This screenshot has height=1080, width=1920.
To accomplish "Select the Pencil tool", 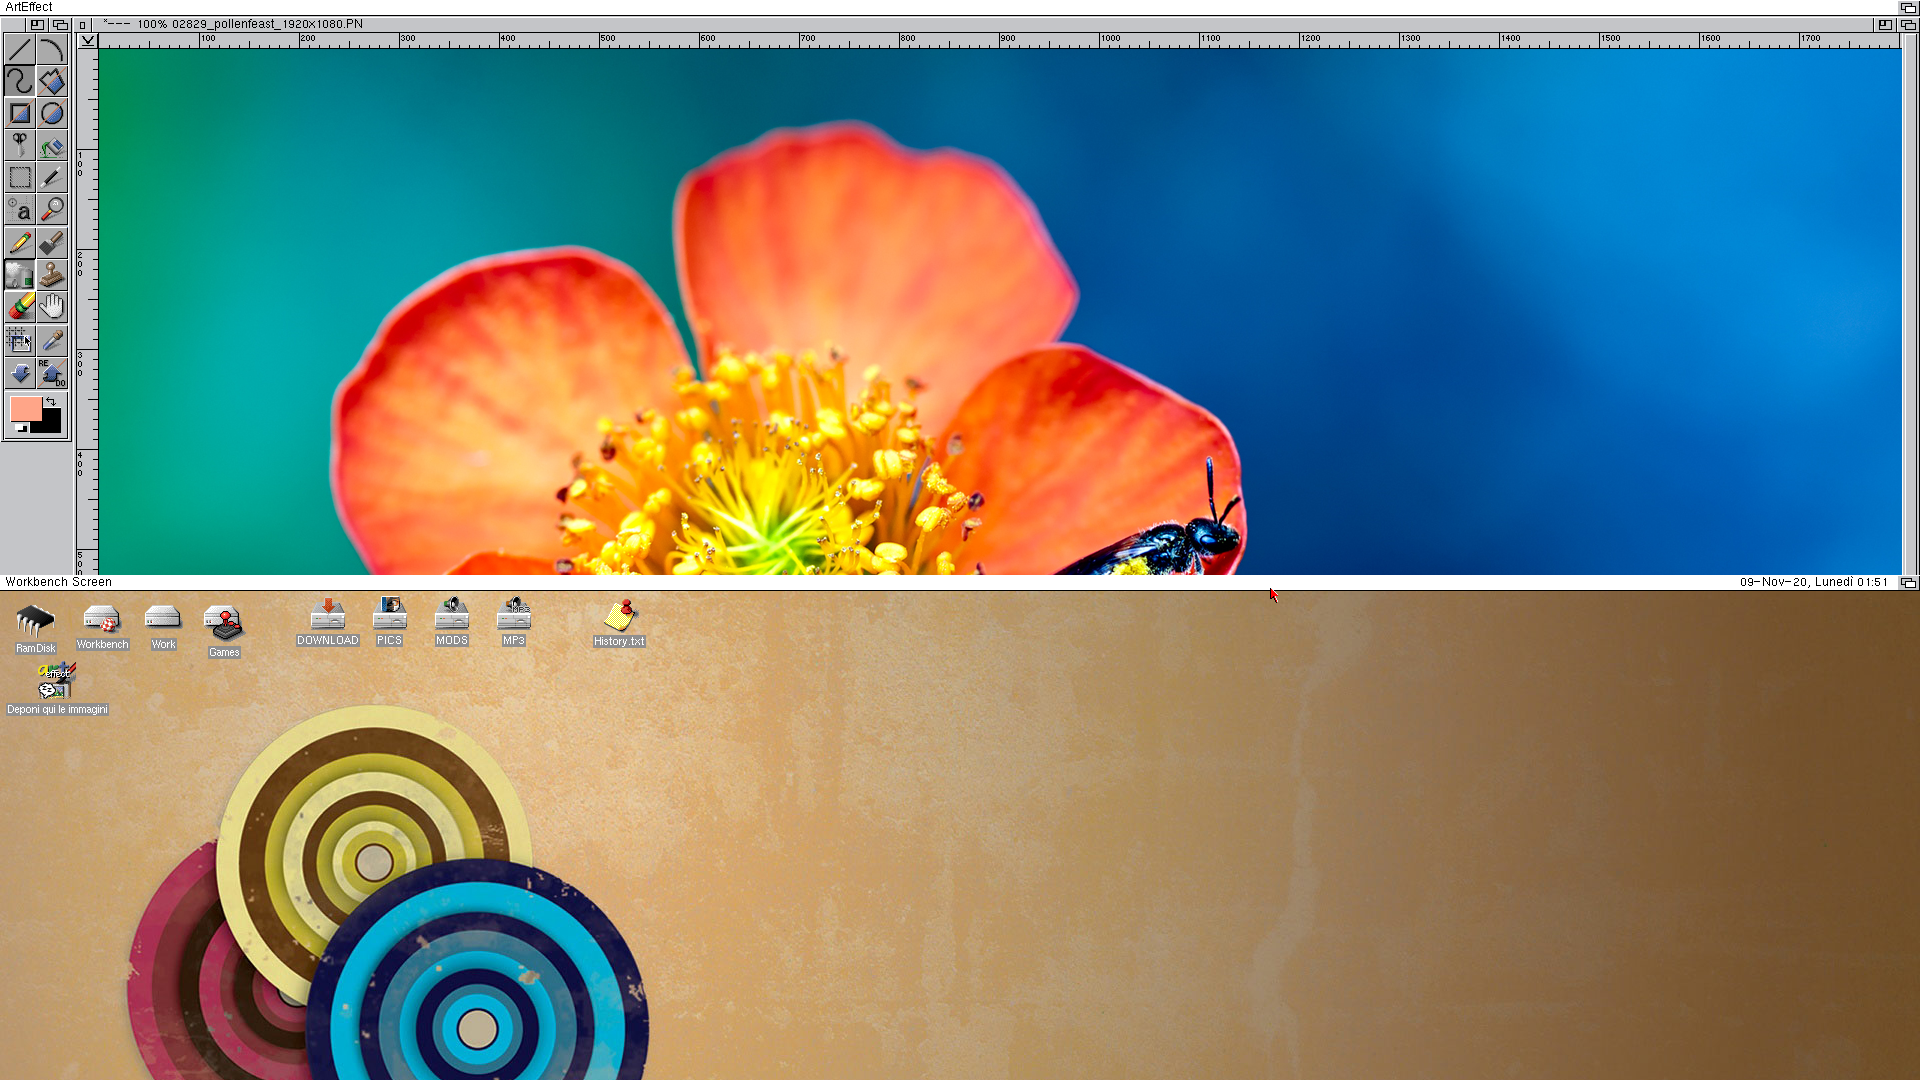I will 20,243.
